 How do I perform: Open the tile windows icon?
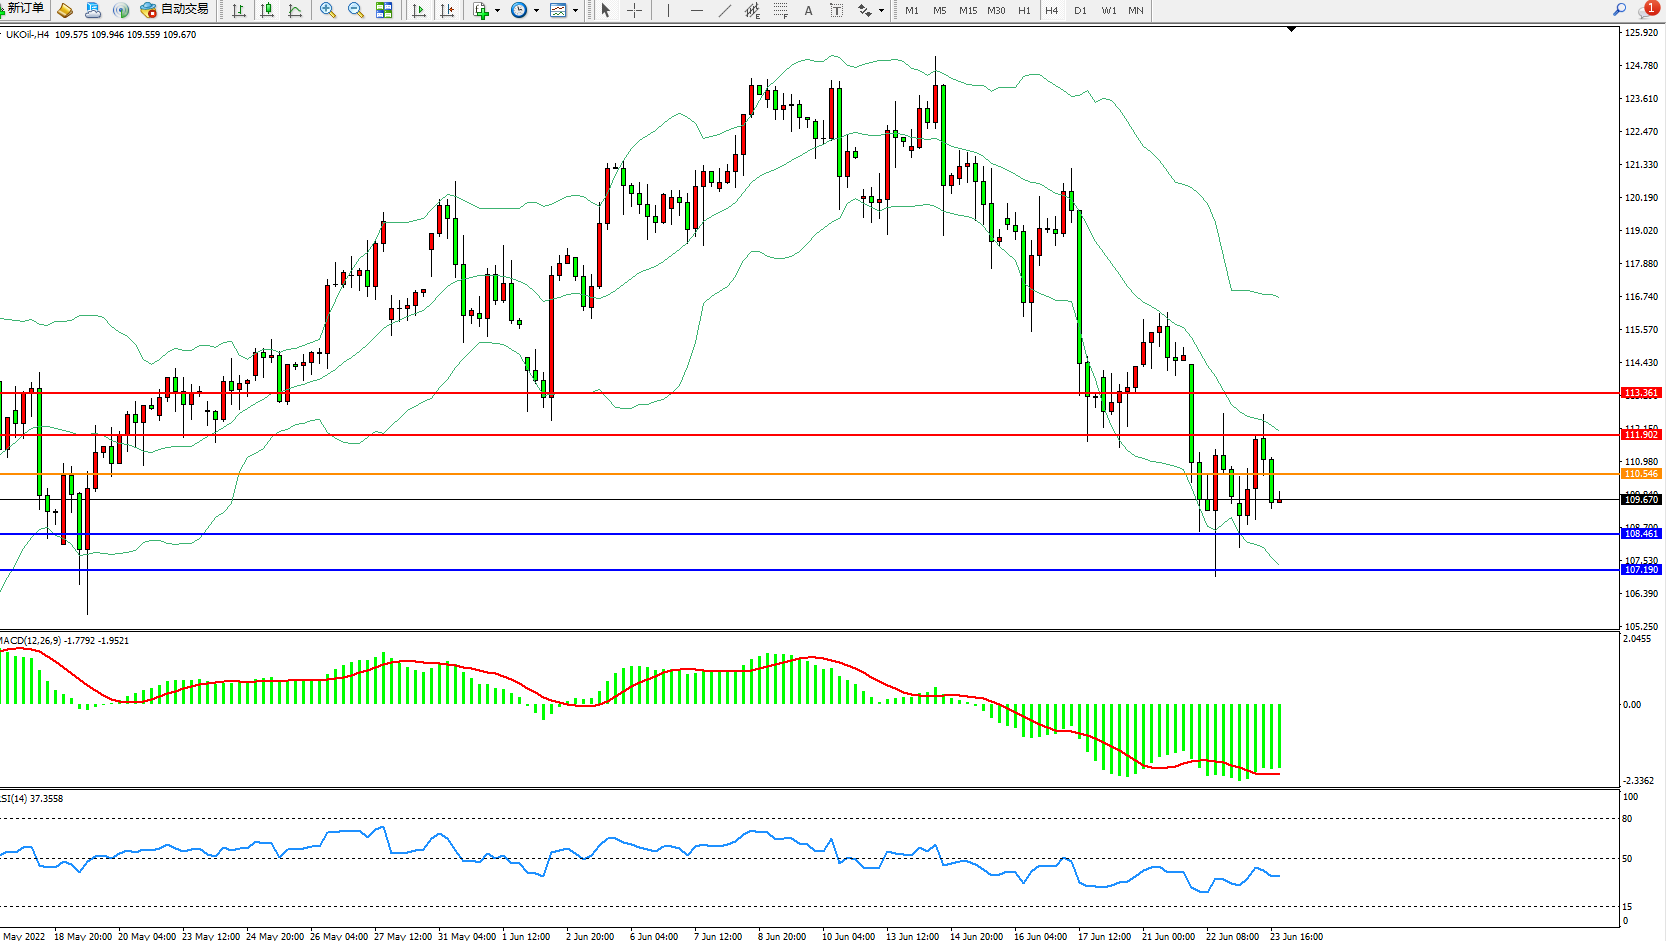(x=384, y=10)
